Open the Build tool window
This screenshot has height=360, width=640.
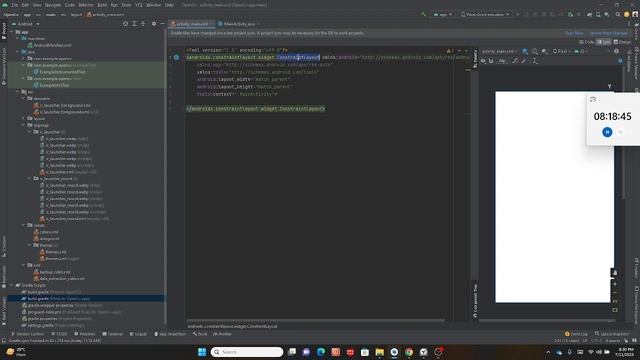tap(200, 334)
